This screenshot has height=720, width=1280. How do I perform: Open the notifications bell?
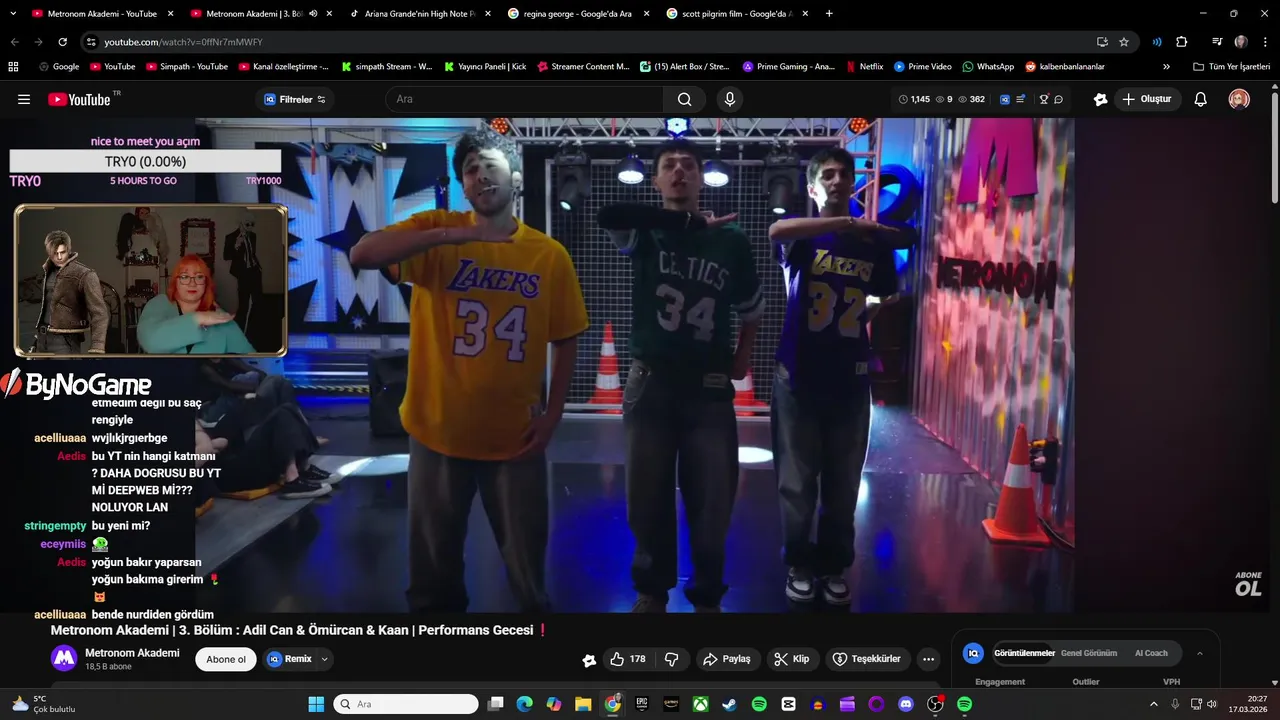click(x=1201, y=99)
